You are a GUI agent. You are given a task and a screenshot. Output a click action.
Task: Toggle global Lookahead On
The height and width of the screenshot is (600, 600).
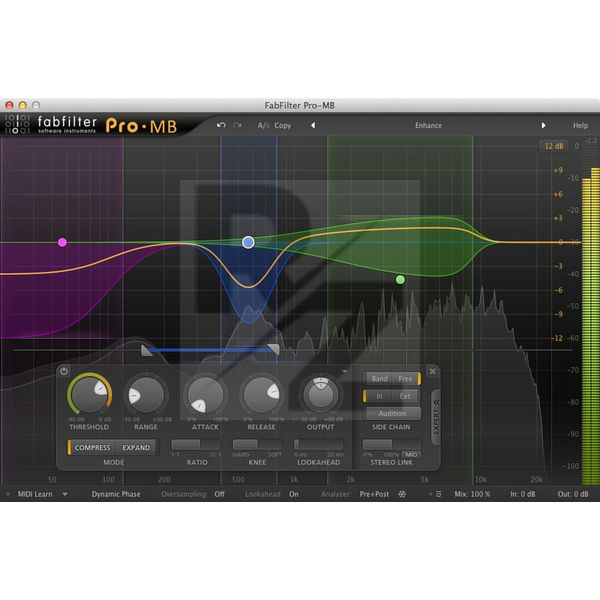[x=293, y=494]
